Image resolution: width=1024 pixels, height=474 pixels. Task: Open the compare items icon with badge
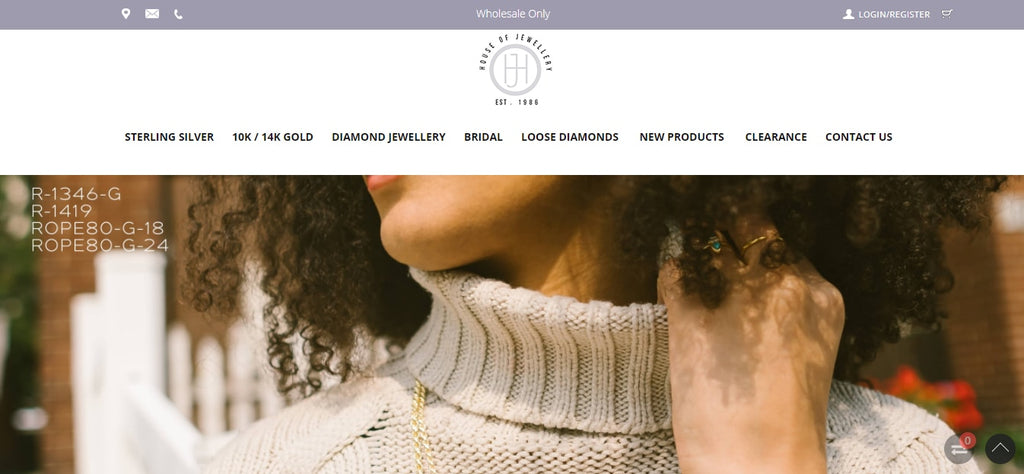[959, 449]
